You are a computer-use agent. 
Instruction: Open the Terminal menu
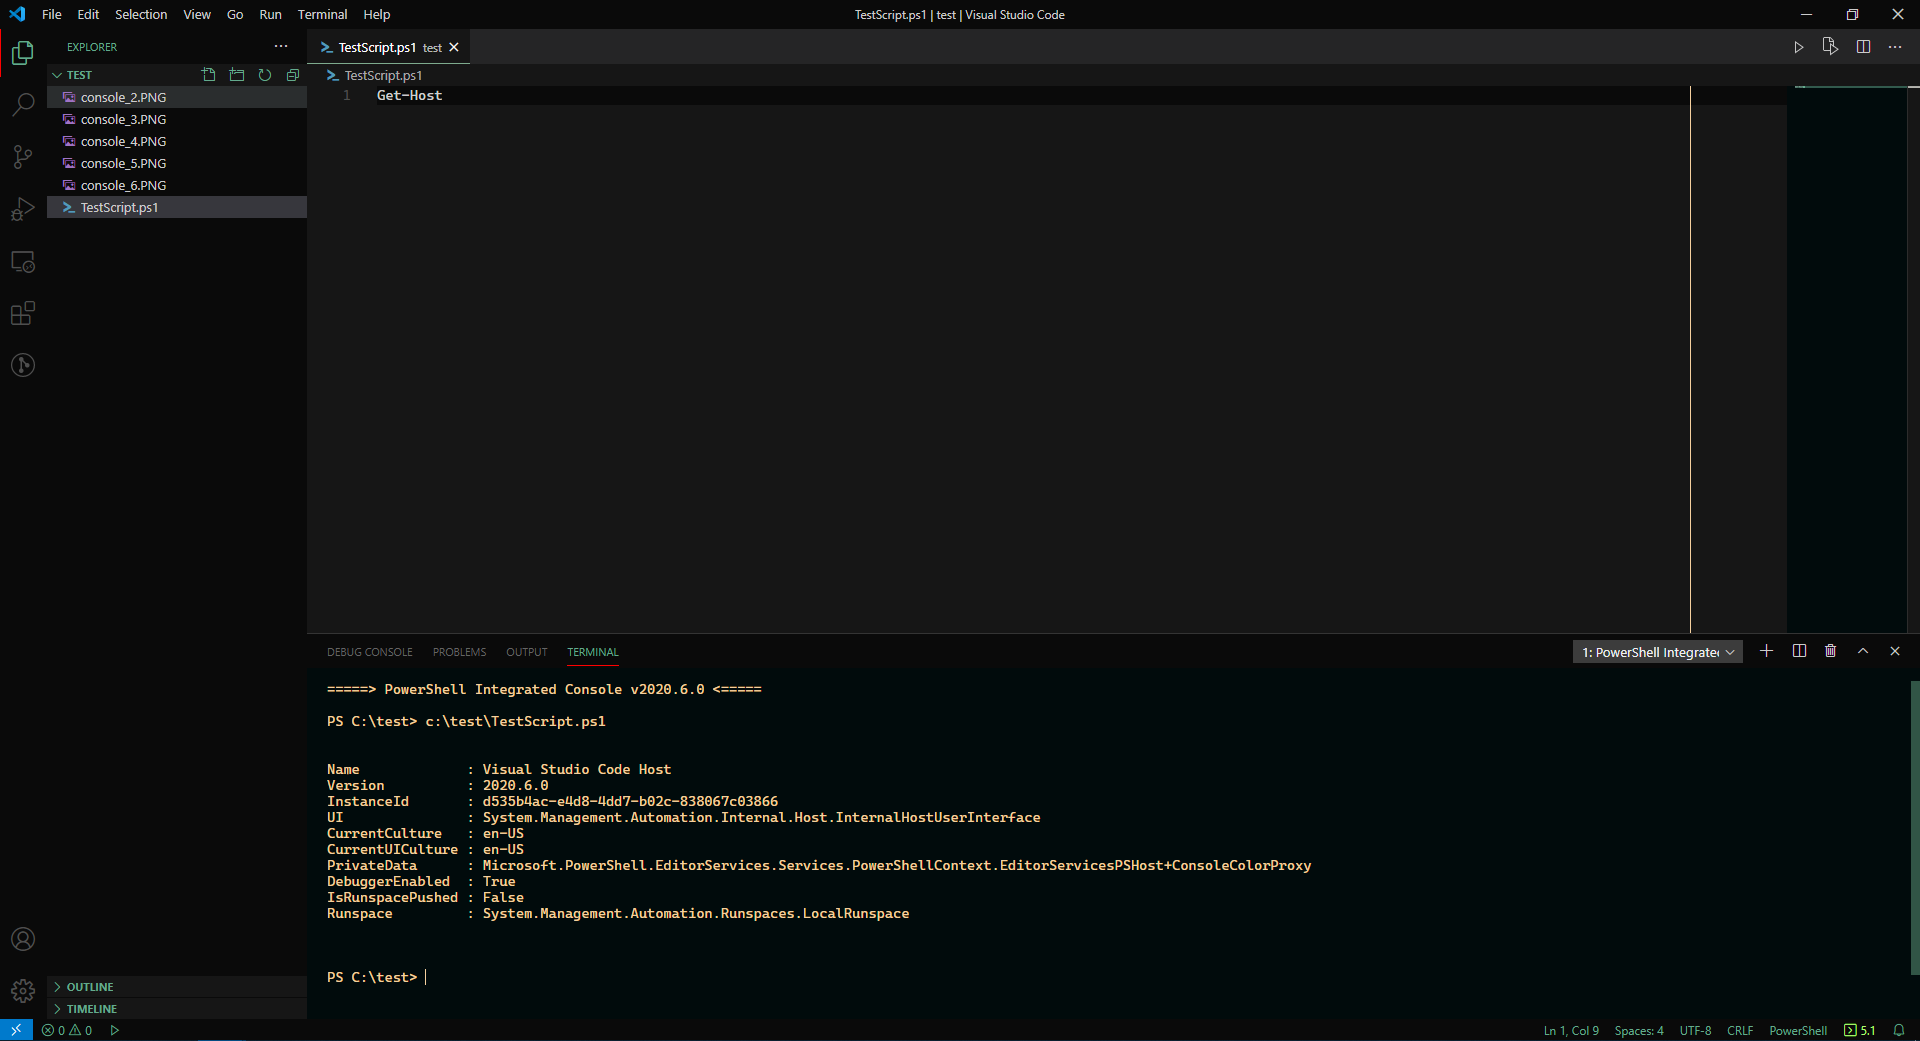[321, 14]
